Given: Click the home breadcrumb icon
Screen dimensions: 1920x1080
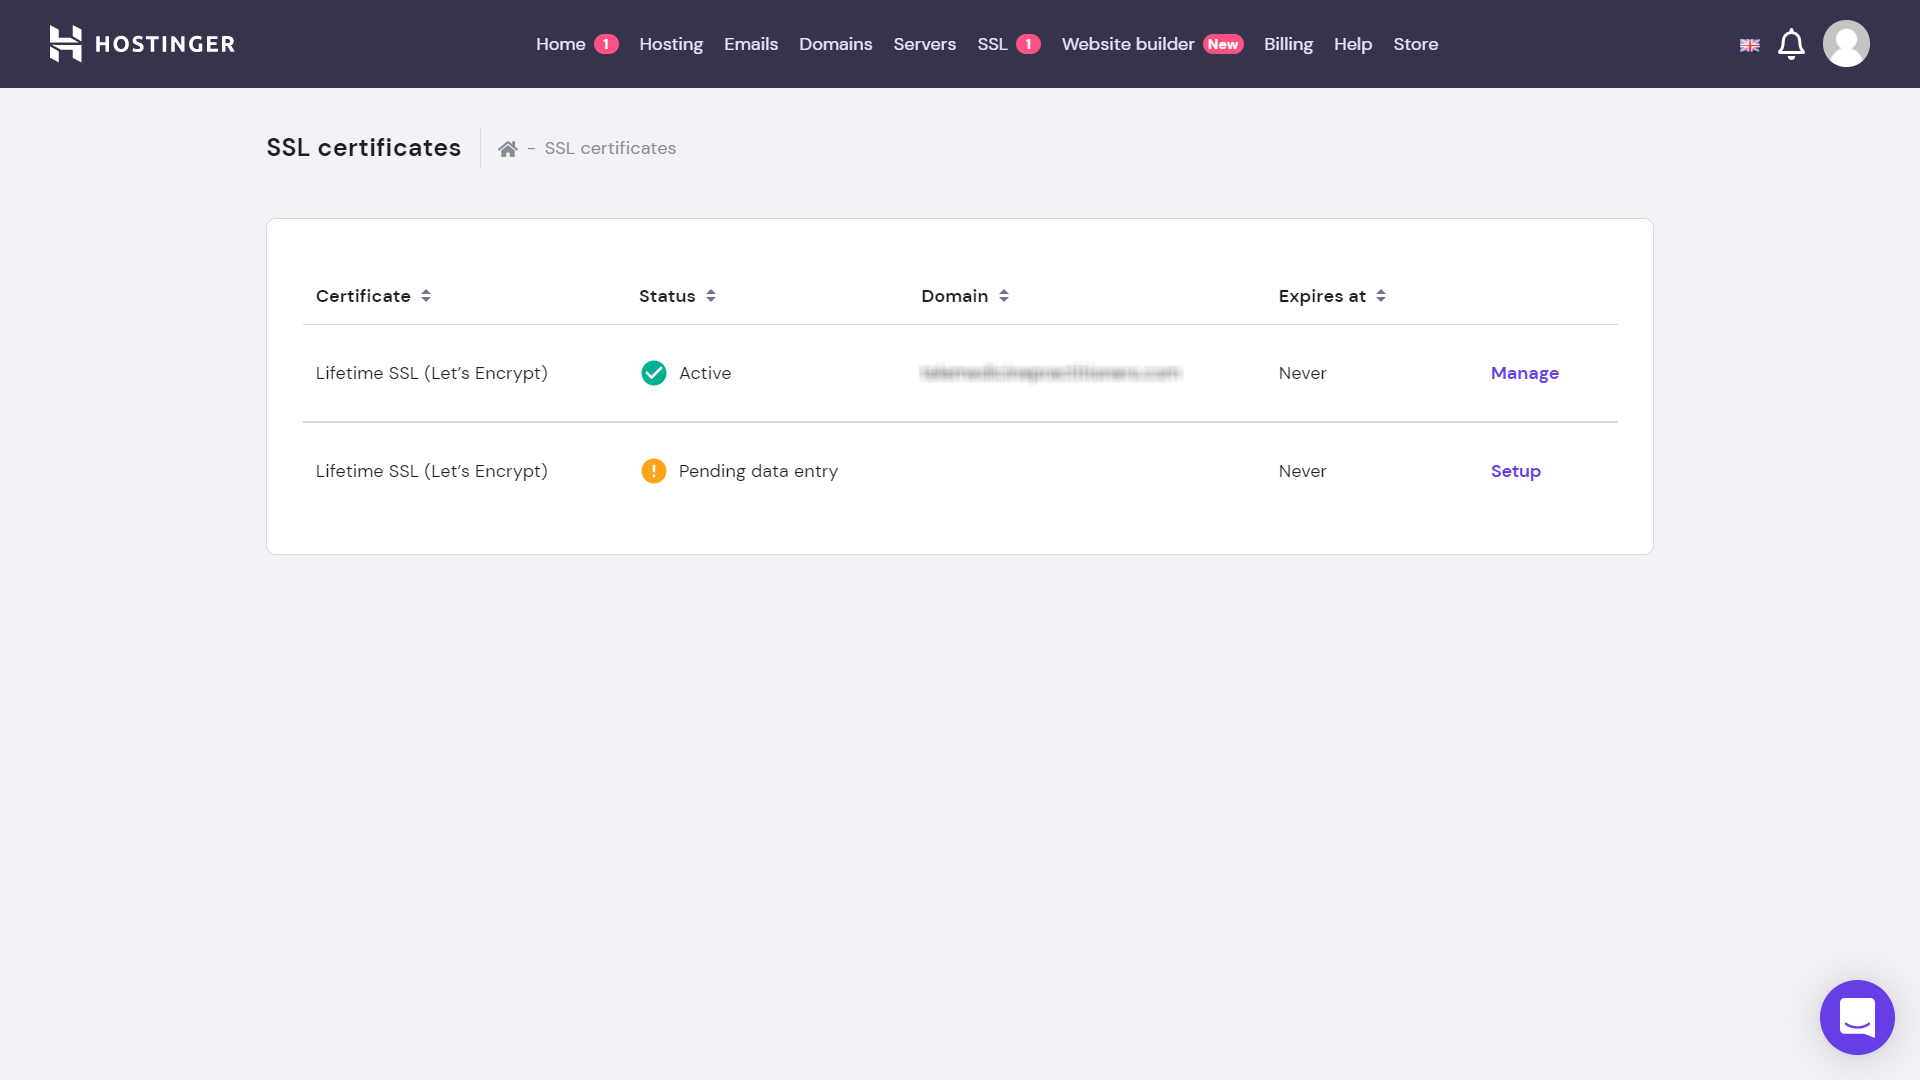Looking at the screenshot, I should (x=508, y=149).
